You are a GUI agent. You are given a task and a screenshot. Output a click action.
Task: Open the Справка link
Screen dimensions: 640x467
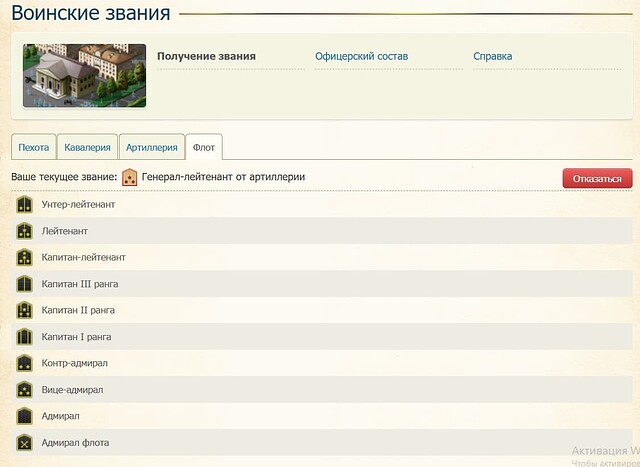493,56
